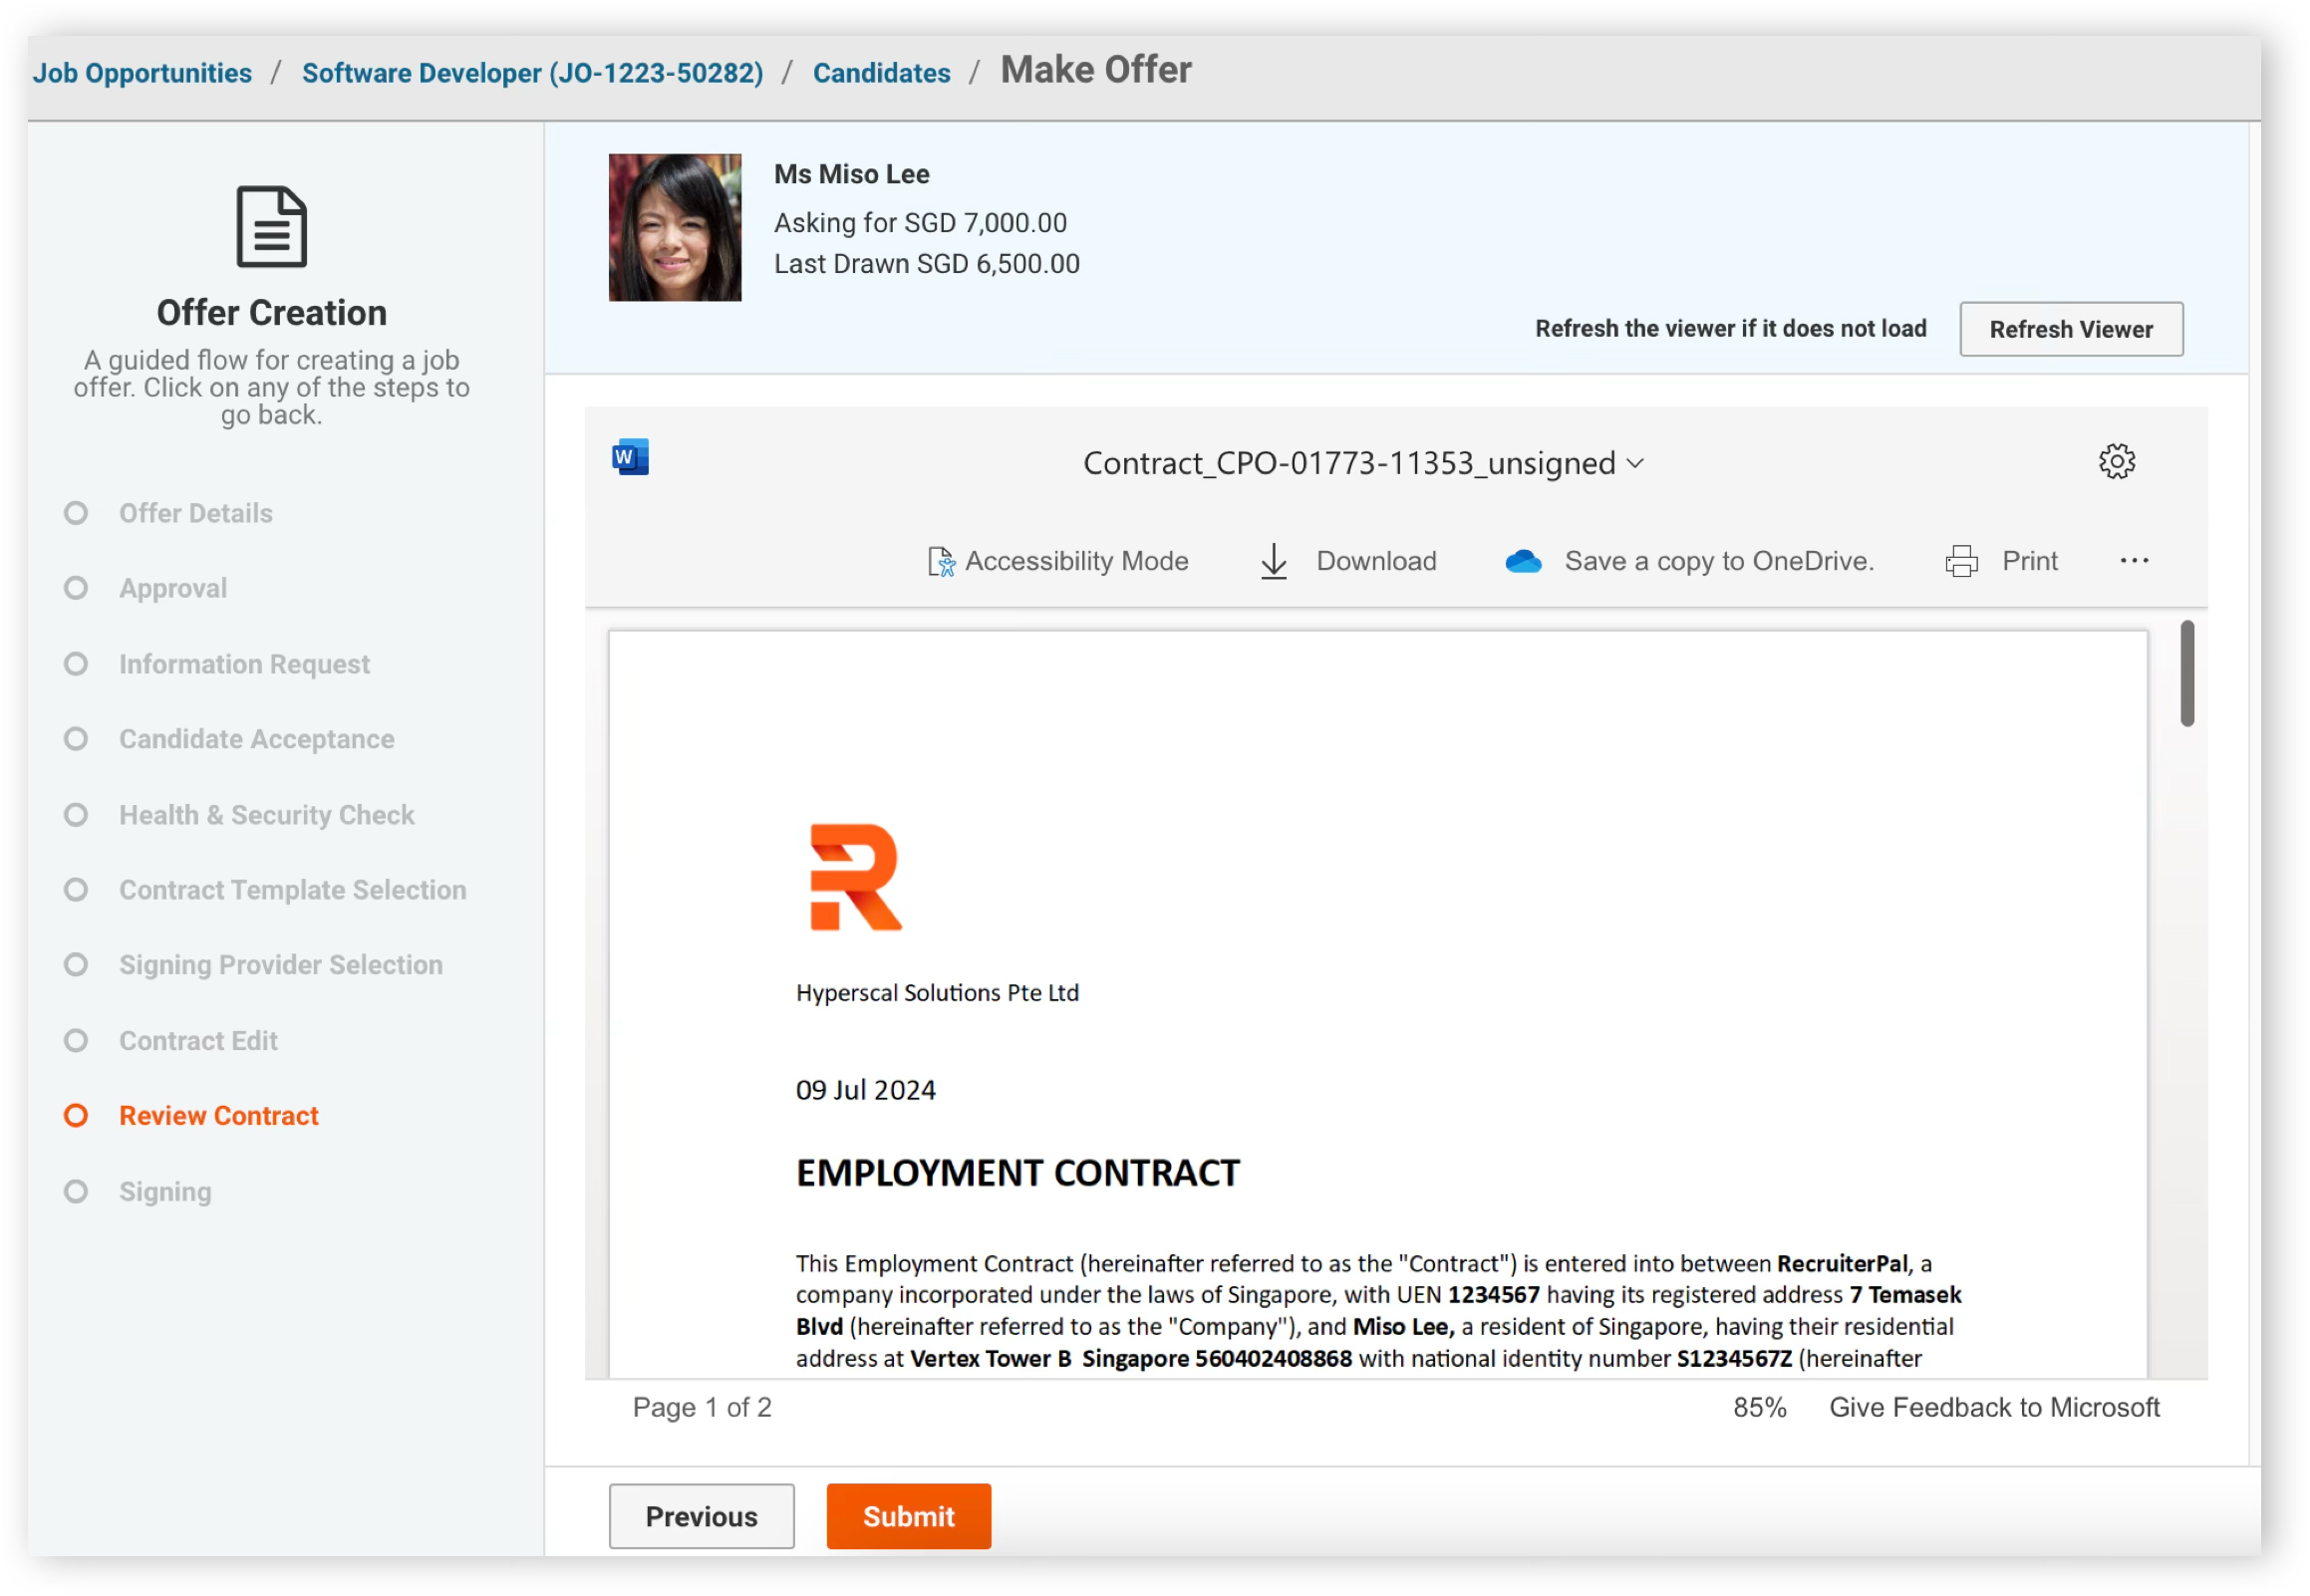This screenshot has height=1596, width=2310.
Task: Click Miso Lee's profile photo
Action: click(675, 227)
